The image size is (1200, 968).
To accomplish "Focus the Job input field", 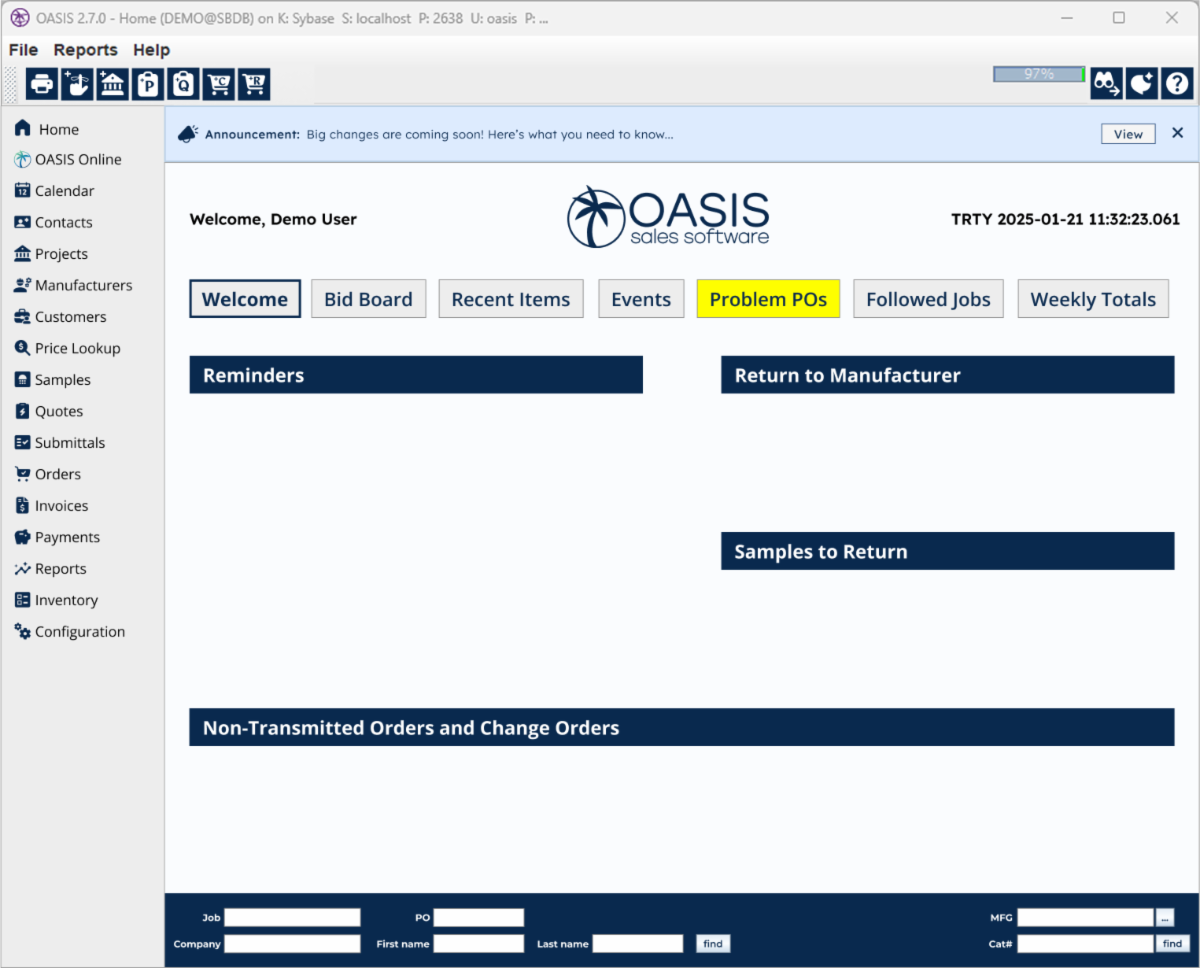I will (x=292, y=918).
